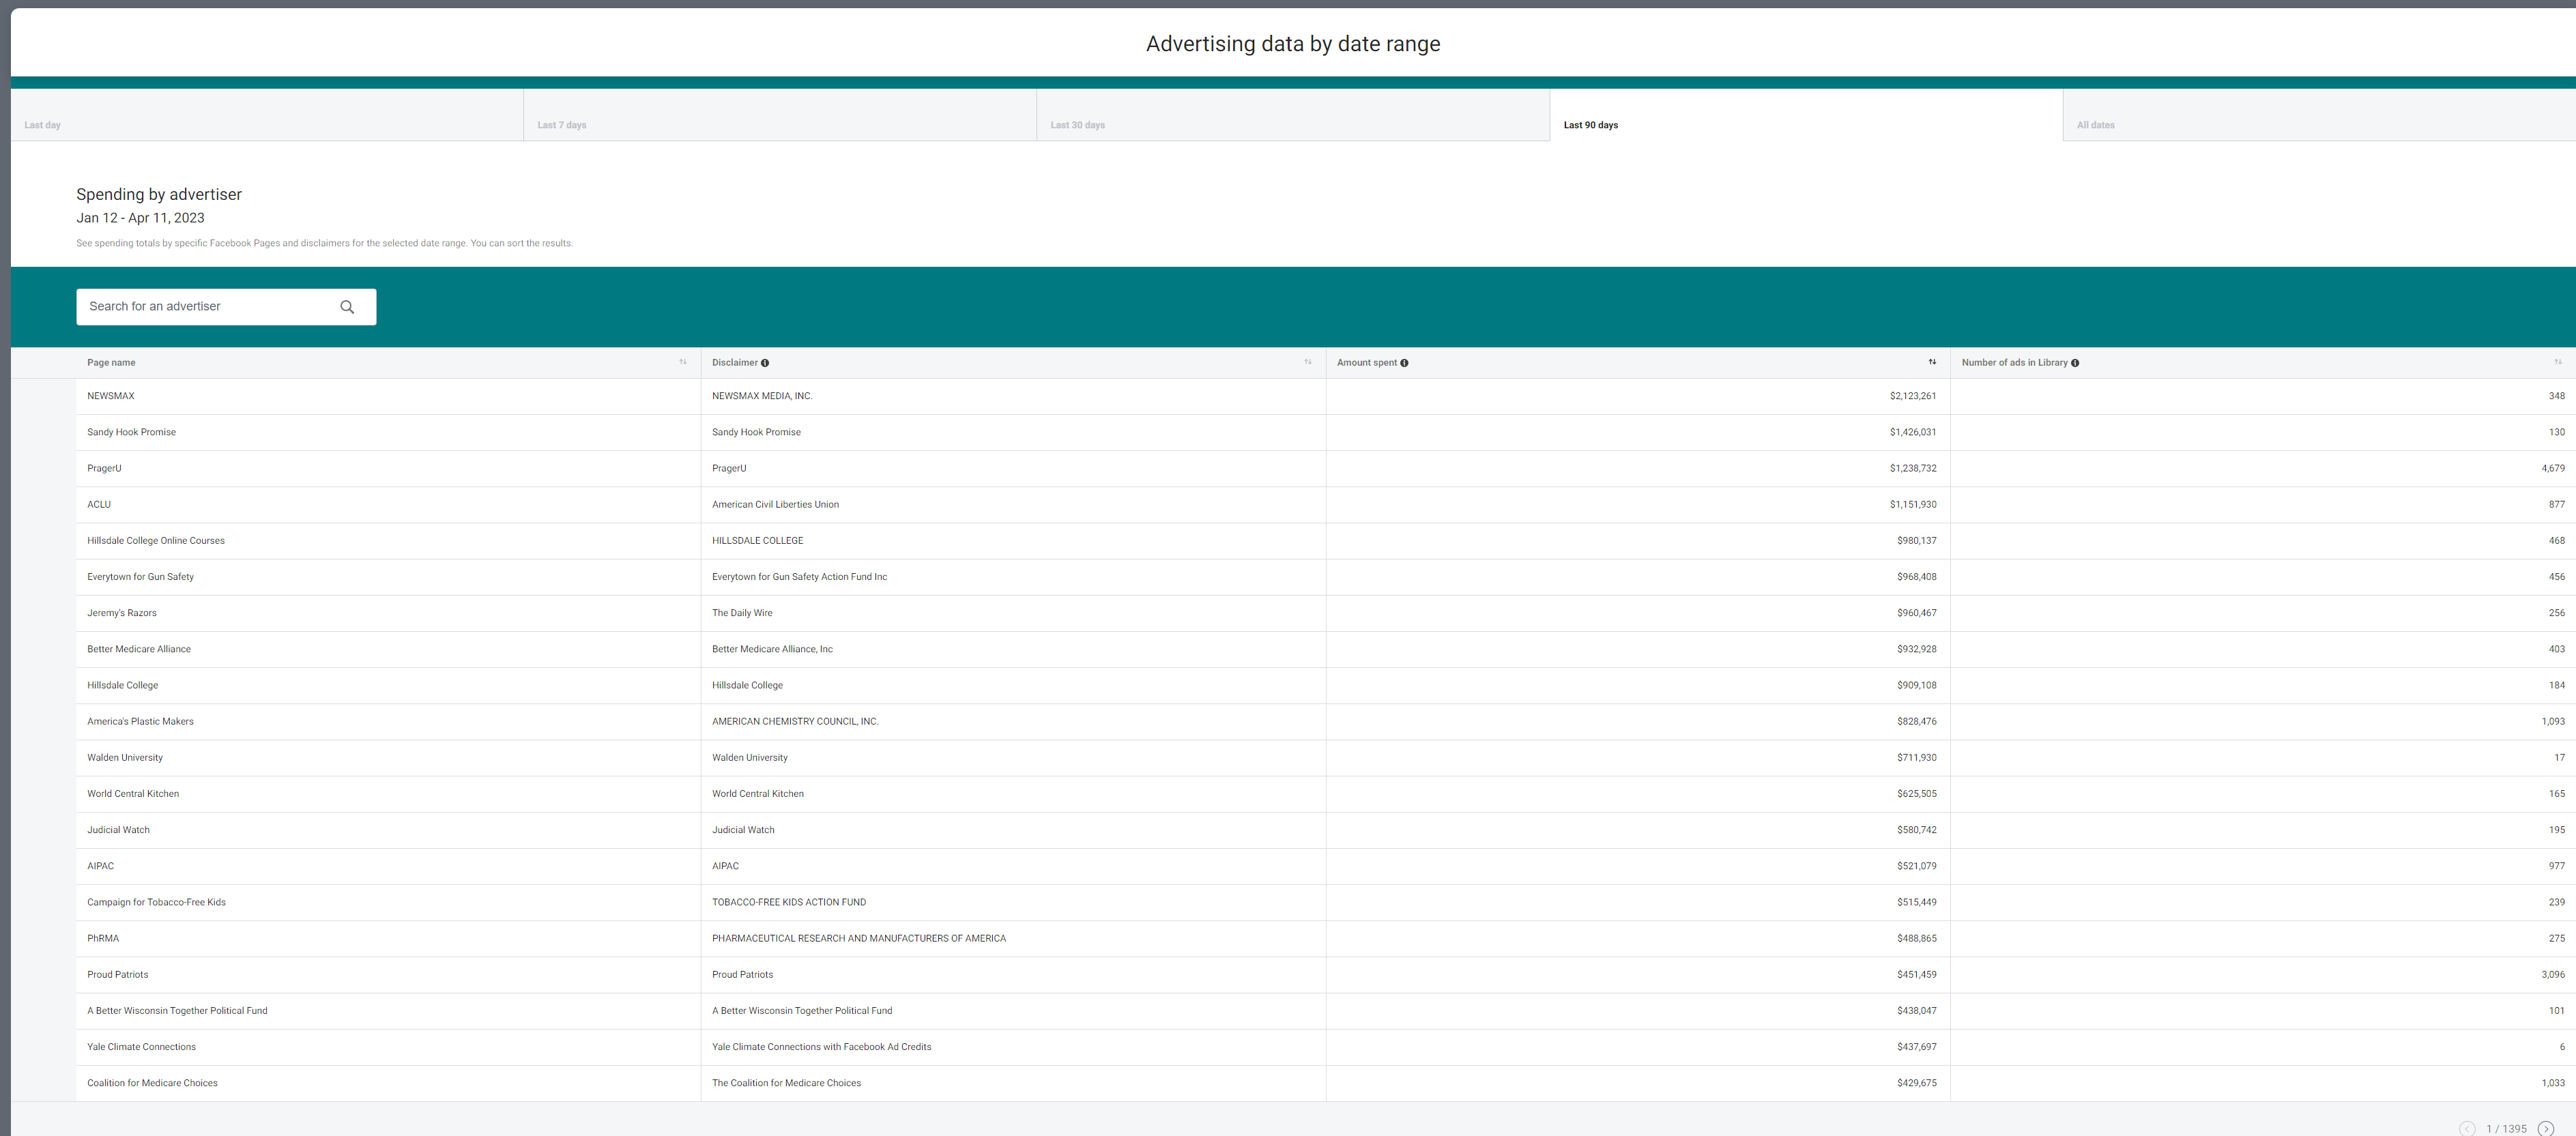Image resolution: width=2576 pixels, height=1136 pixels.
Task: Click AMERICAN CHEMISTRY COUNCIL, INC. disclaimer
Action: tap(795, 721)
